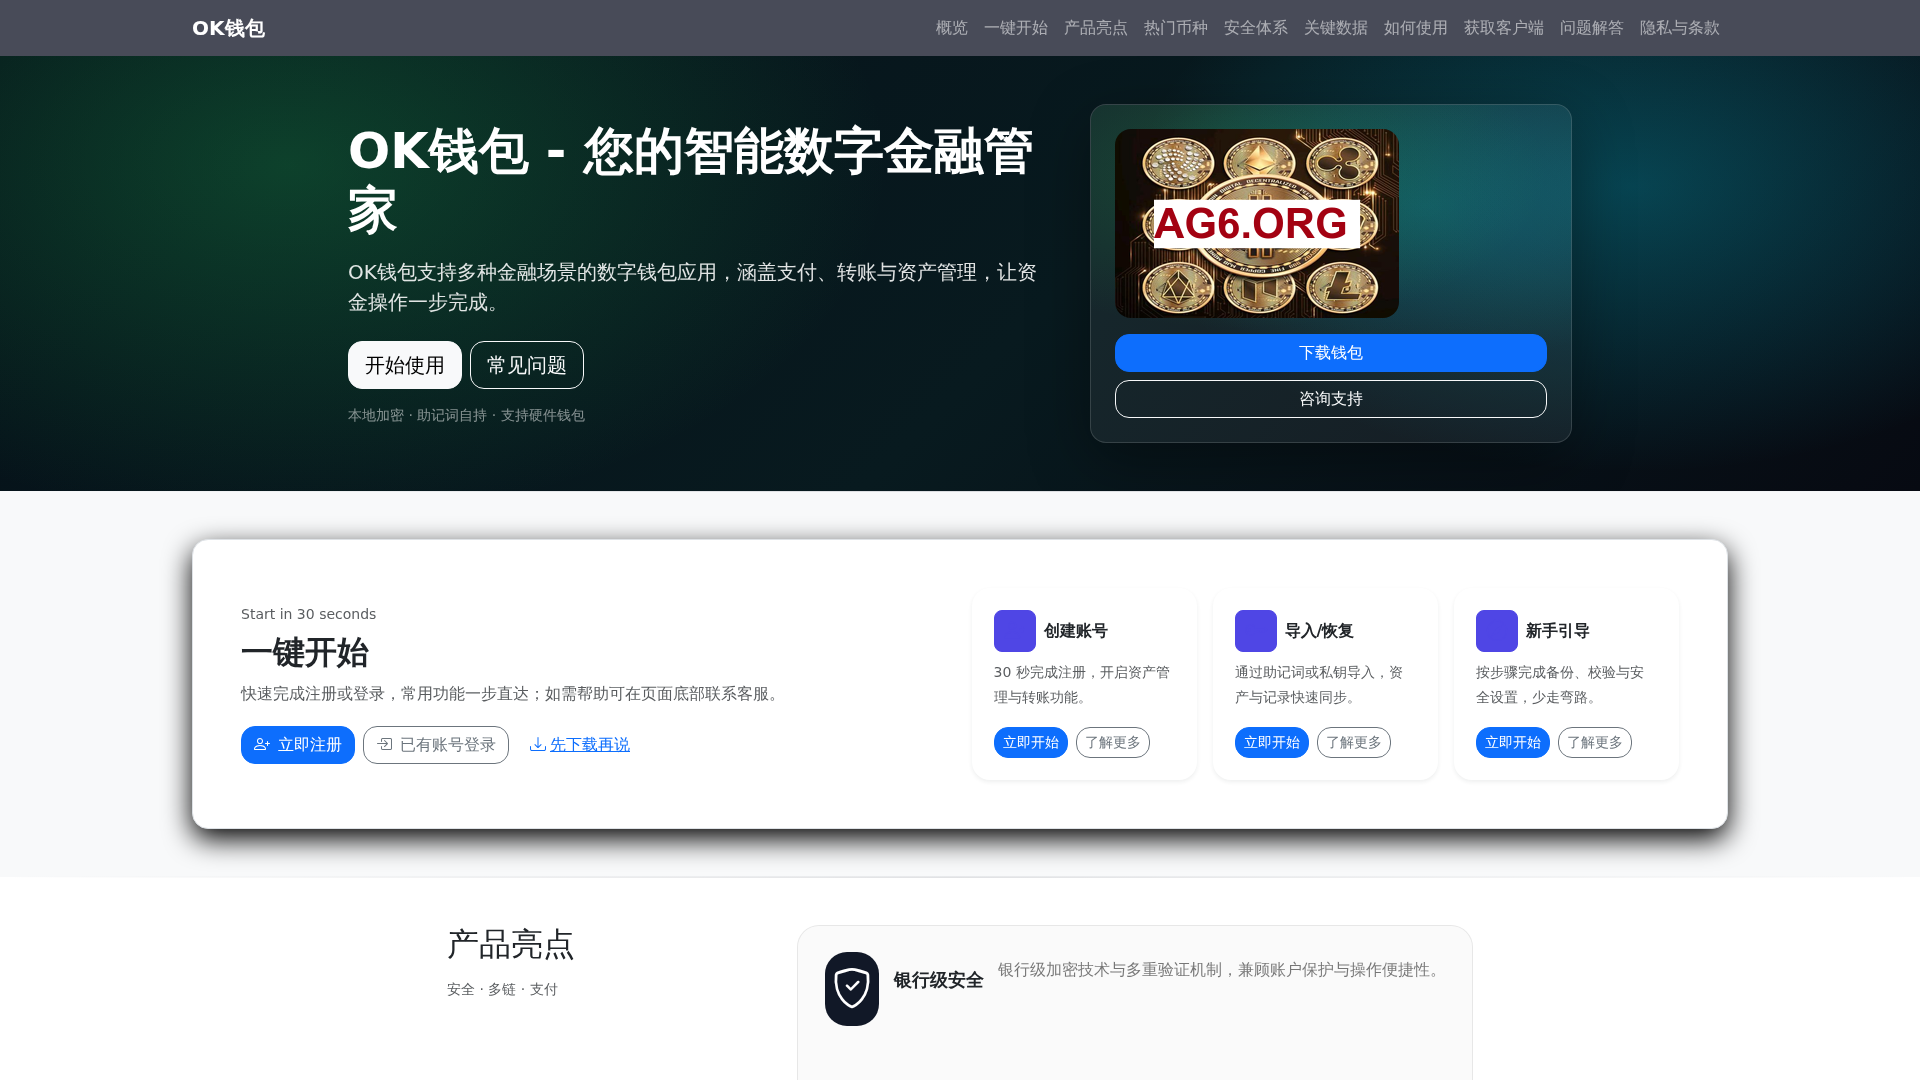1920x1080 pixels.
Task: Select 关键数据 in the navbar
Action: tap(1335, 28)
